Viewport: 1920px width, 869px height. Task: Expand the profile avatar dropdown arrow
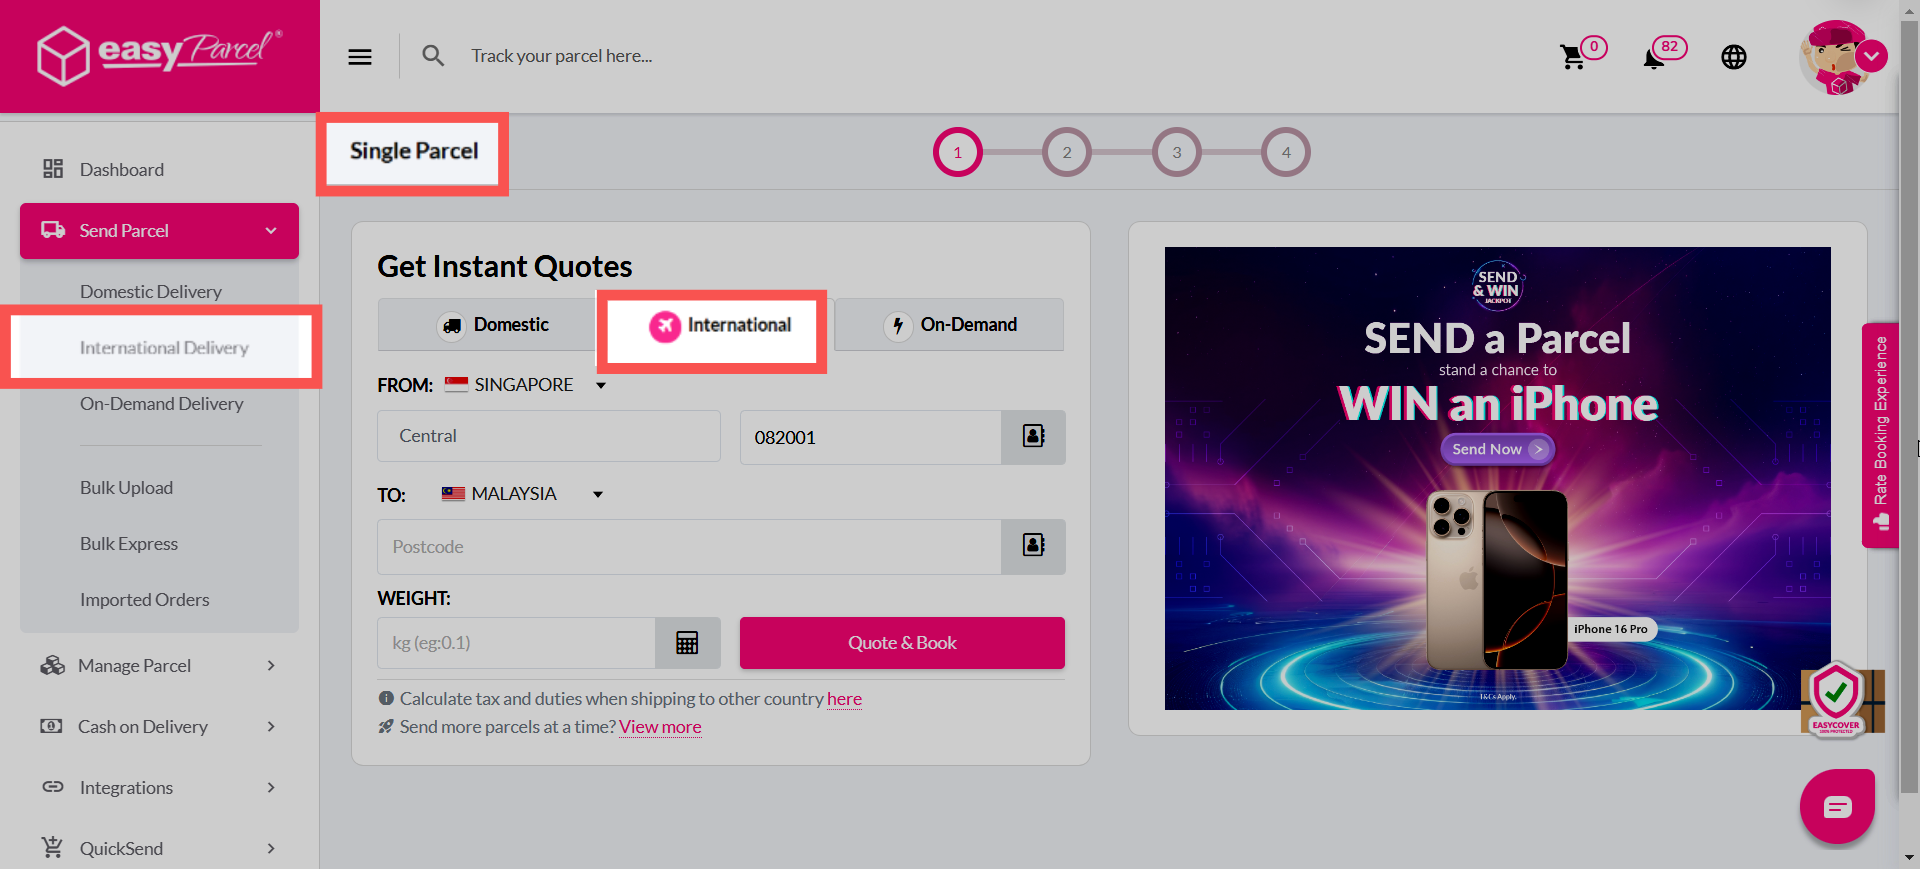1872,56
